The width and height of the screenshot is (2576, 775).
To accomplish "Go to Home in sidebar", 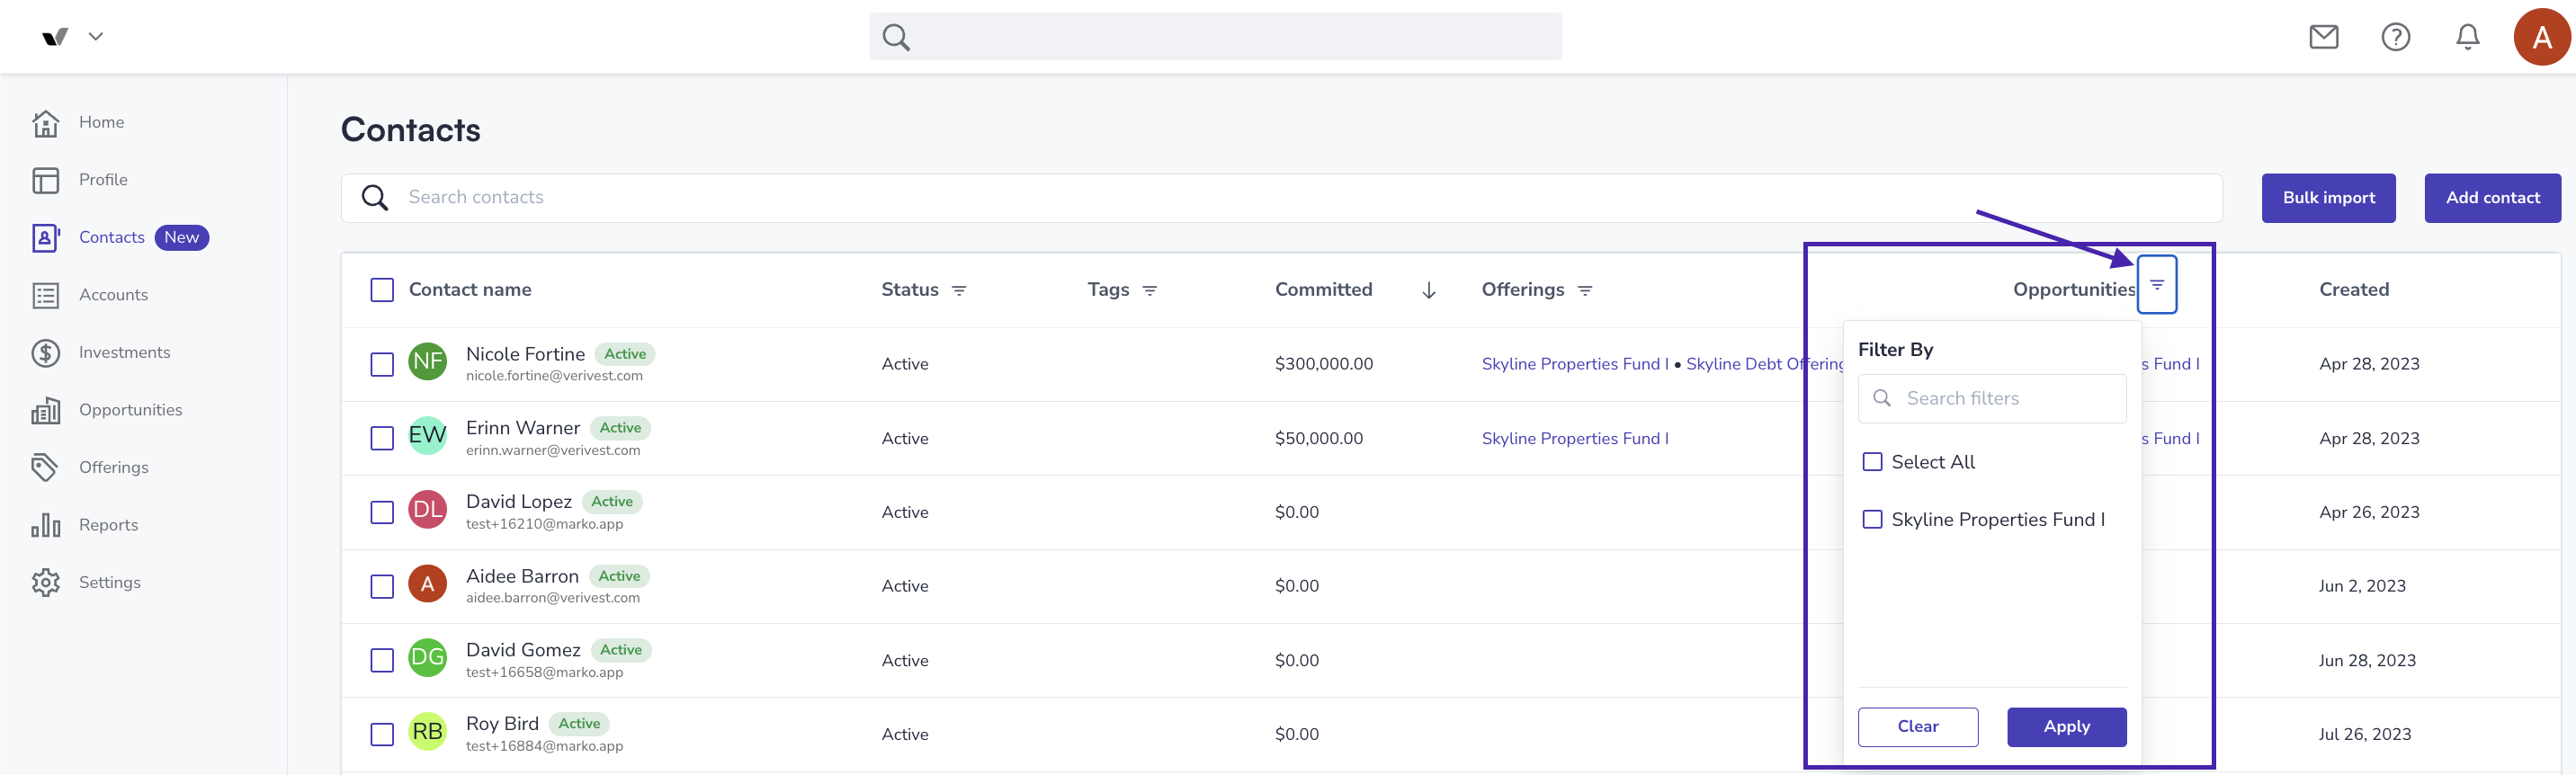I will (101, 122).
